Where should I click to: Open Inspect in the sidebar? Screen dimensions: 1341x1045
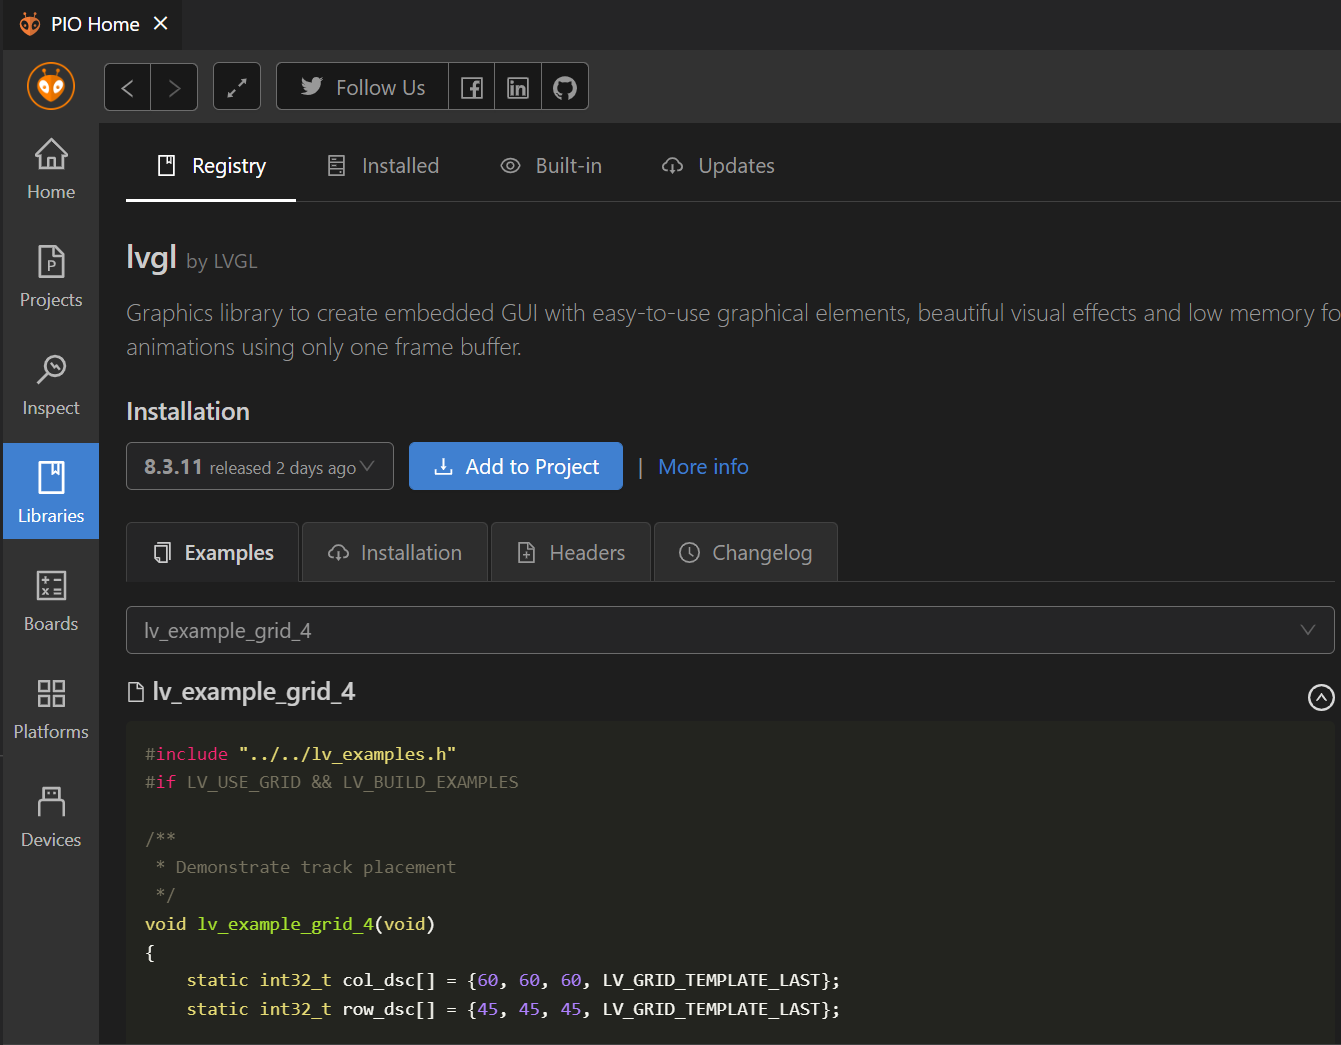pos(51,385)
